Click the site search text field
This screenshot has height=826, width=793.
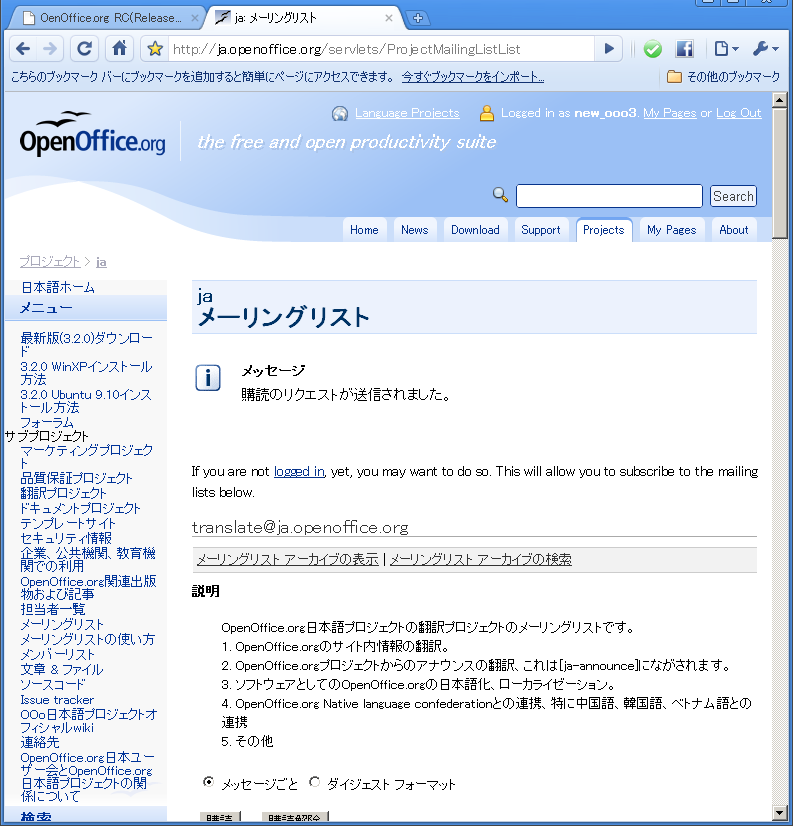(x=609, y=196)
